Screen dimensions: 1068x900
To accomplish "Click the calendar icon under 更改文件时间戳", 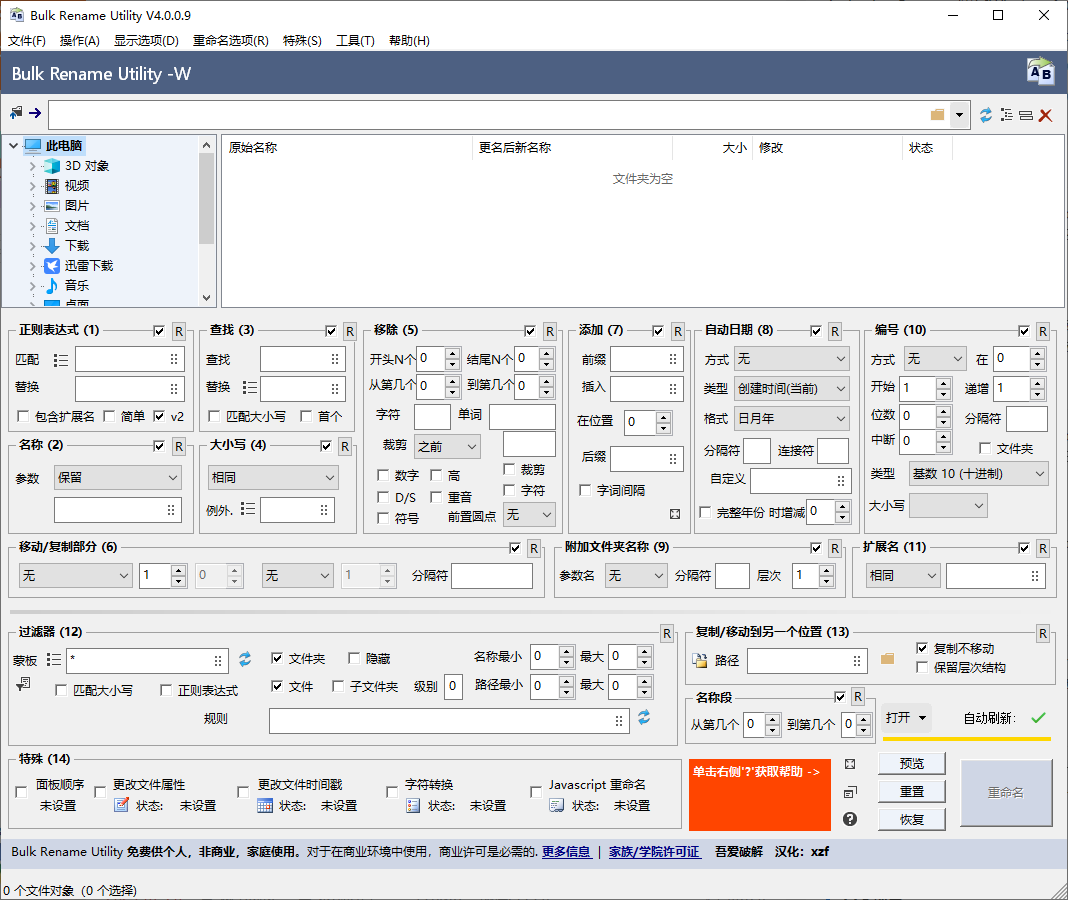I will coord(265,805).
